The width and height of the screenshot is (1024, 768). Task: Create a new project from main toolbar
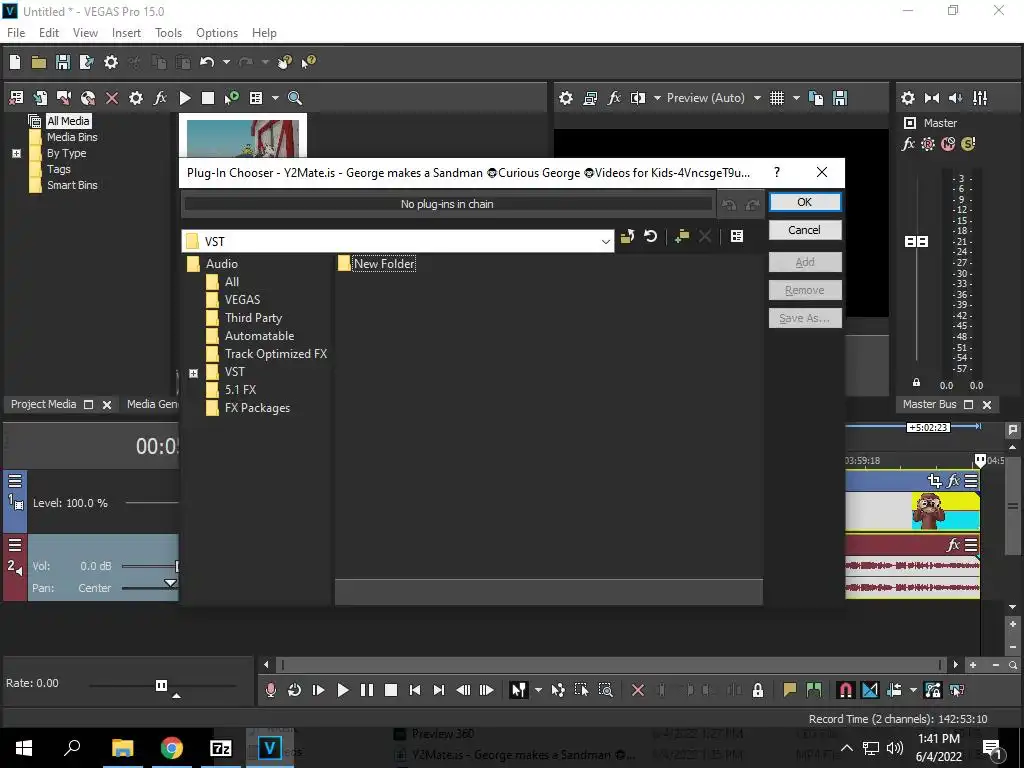click(15, 62)
